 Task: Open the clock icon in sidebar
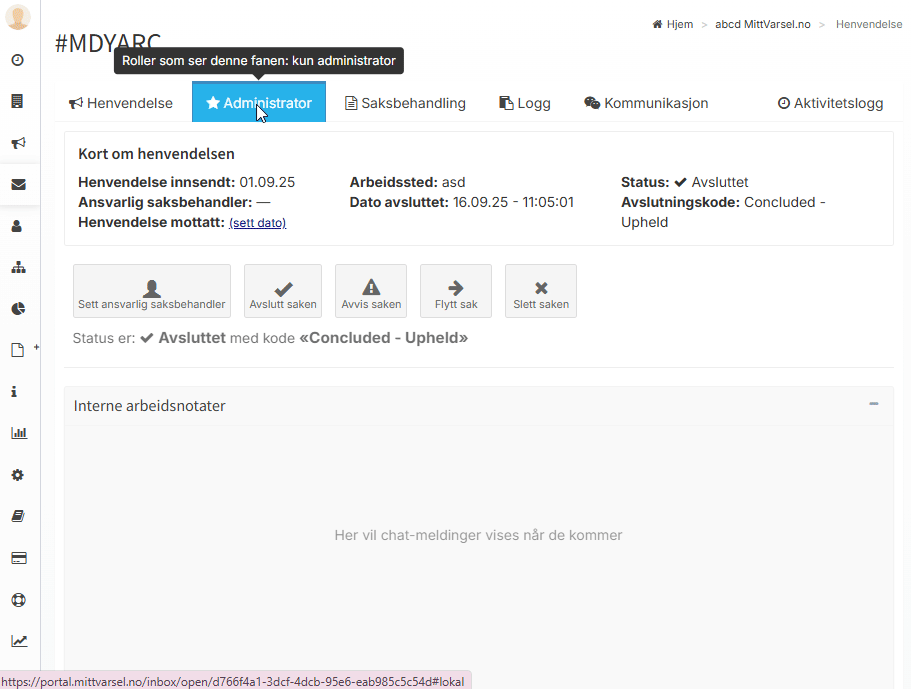[18, 60]
